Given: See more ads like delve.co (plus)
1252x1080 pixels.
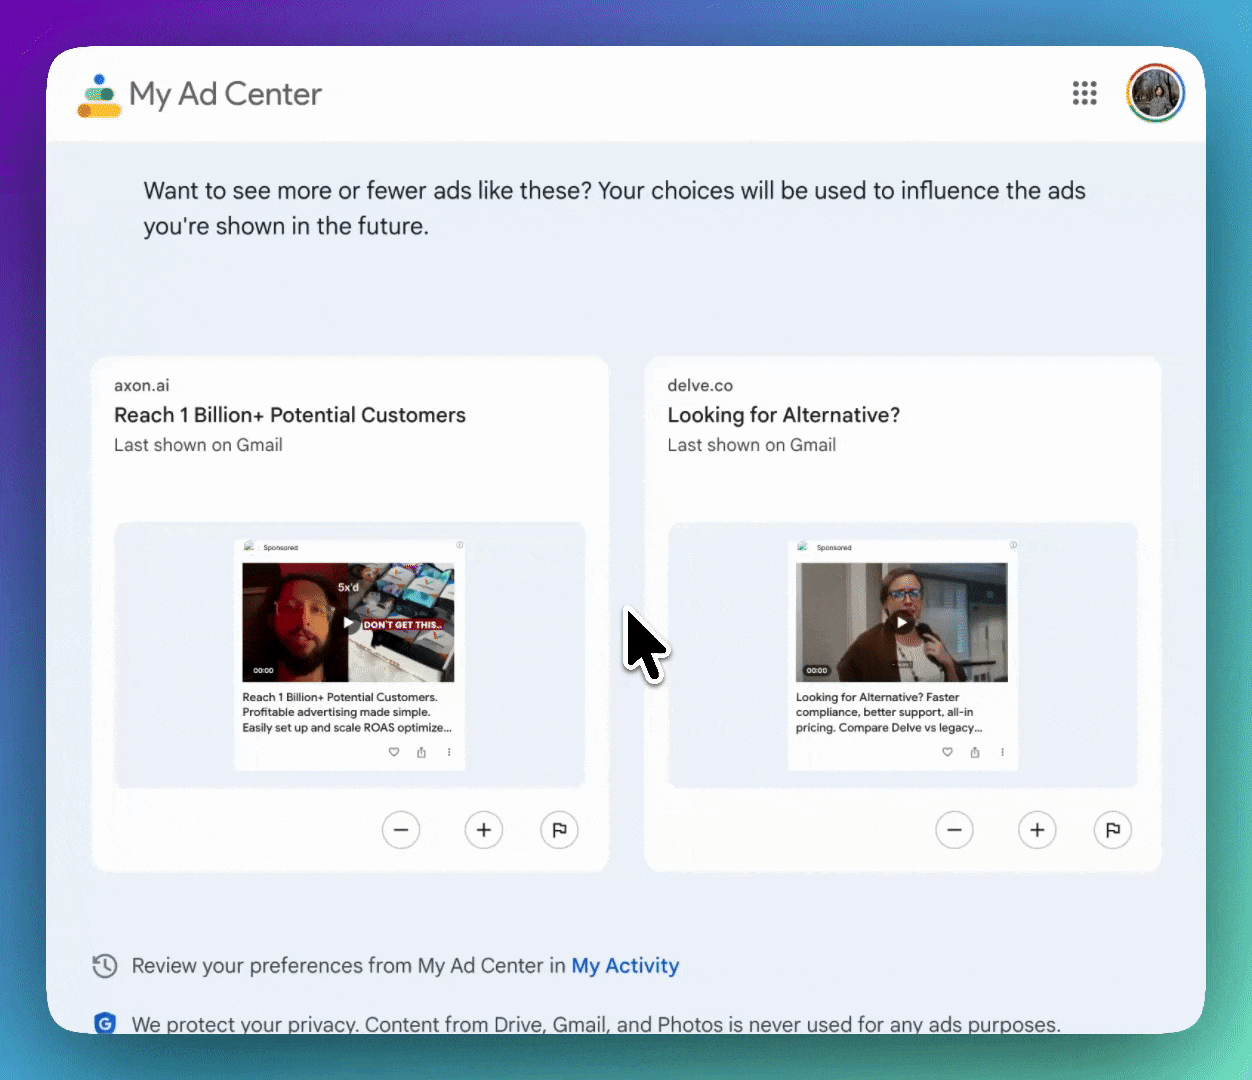Looking at the screenshot, I should (1037, 830).
